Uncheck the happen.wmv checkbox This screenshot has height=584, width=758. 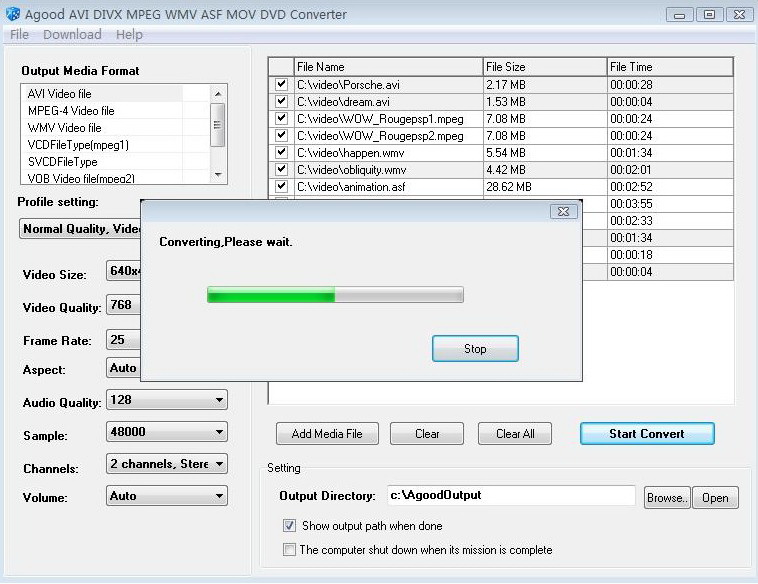281,152
